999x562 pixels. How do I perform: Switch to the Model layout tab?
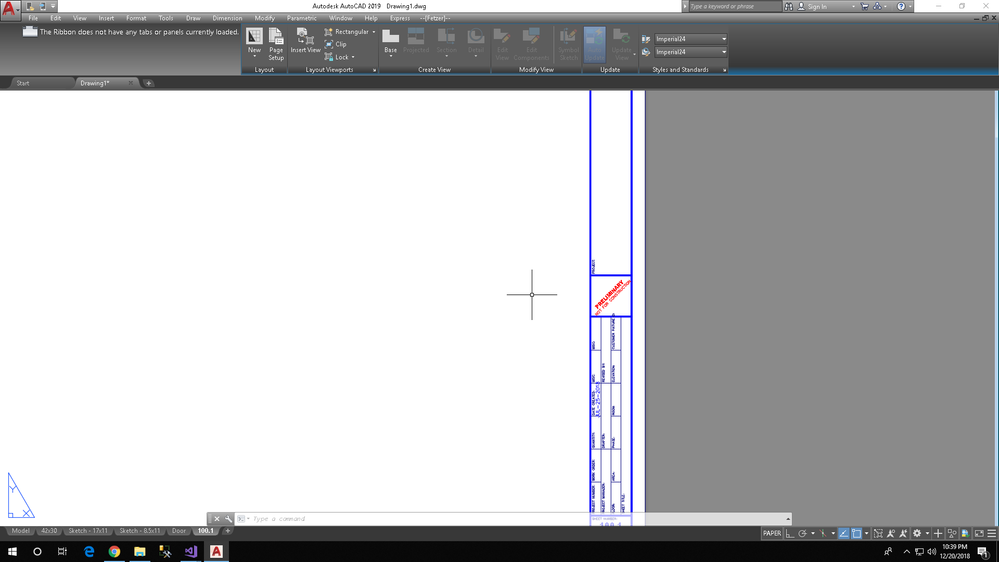coord(20,531)
